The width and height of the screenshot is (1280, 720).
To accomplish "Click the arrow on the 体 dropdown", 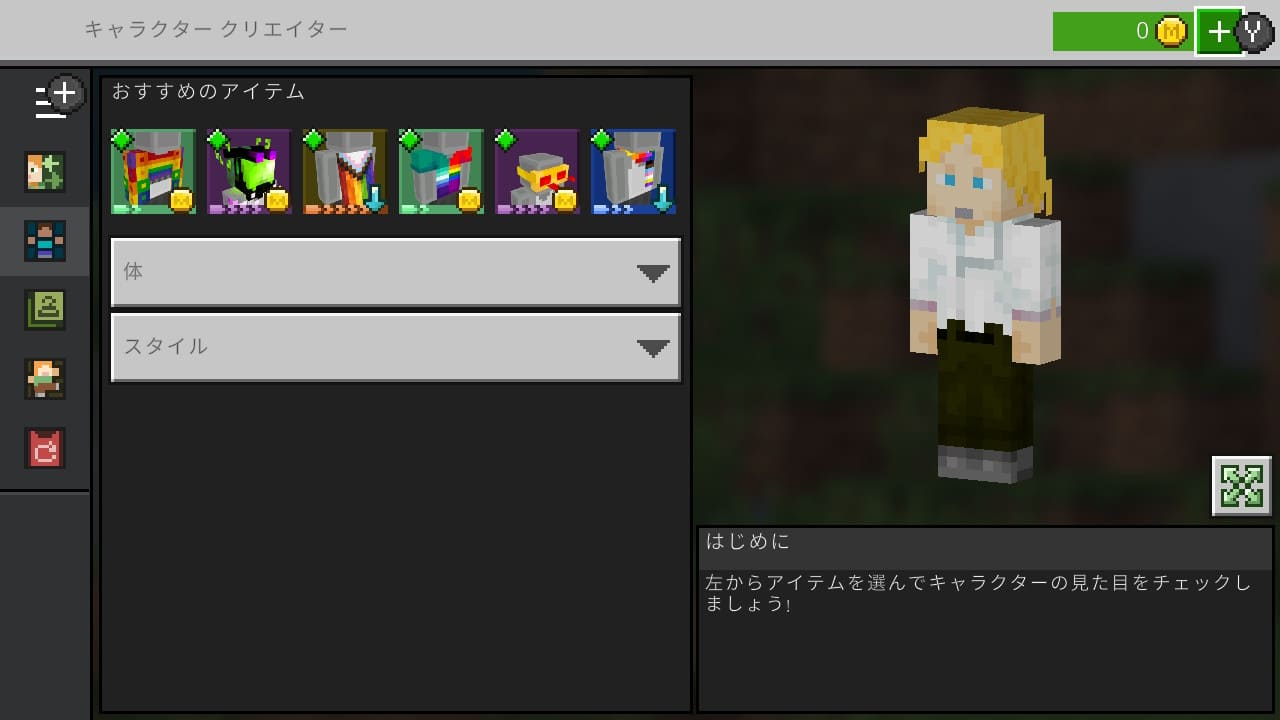I will pos(653,273).
